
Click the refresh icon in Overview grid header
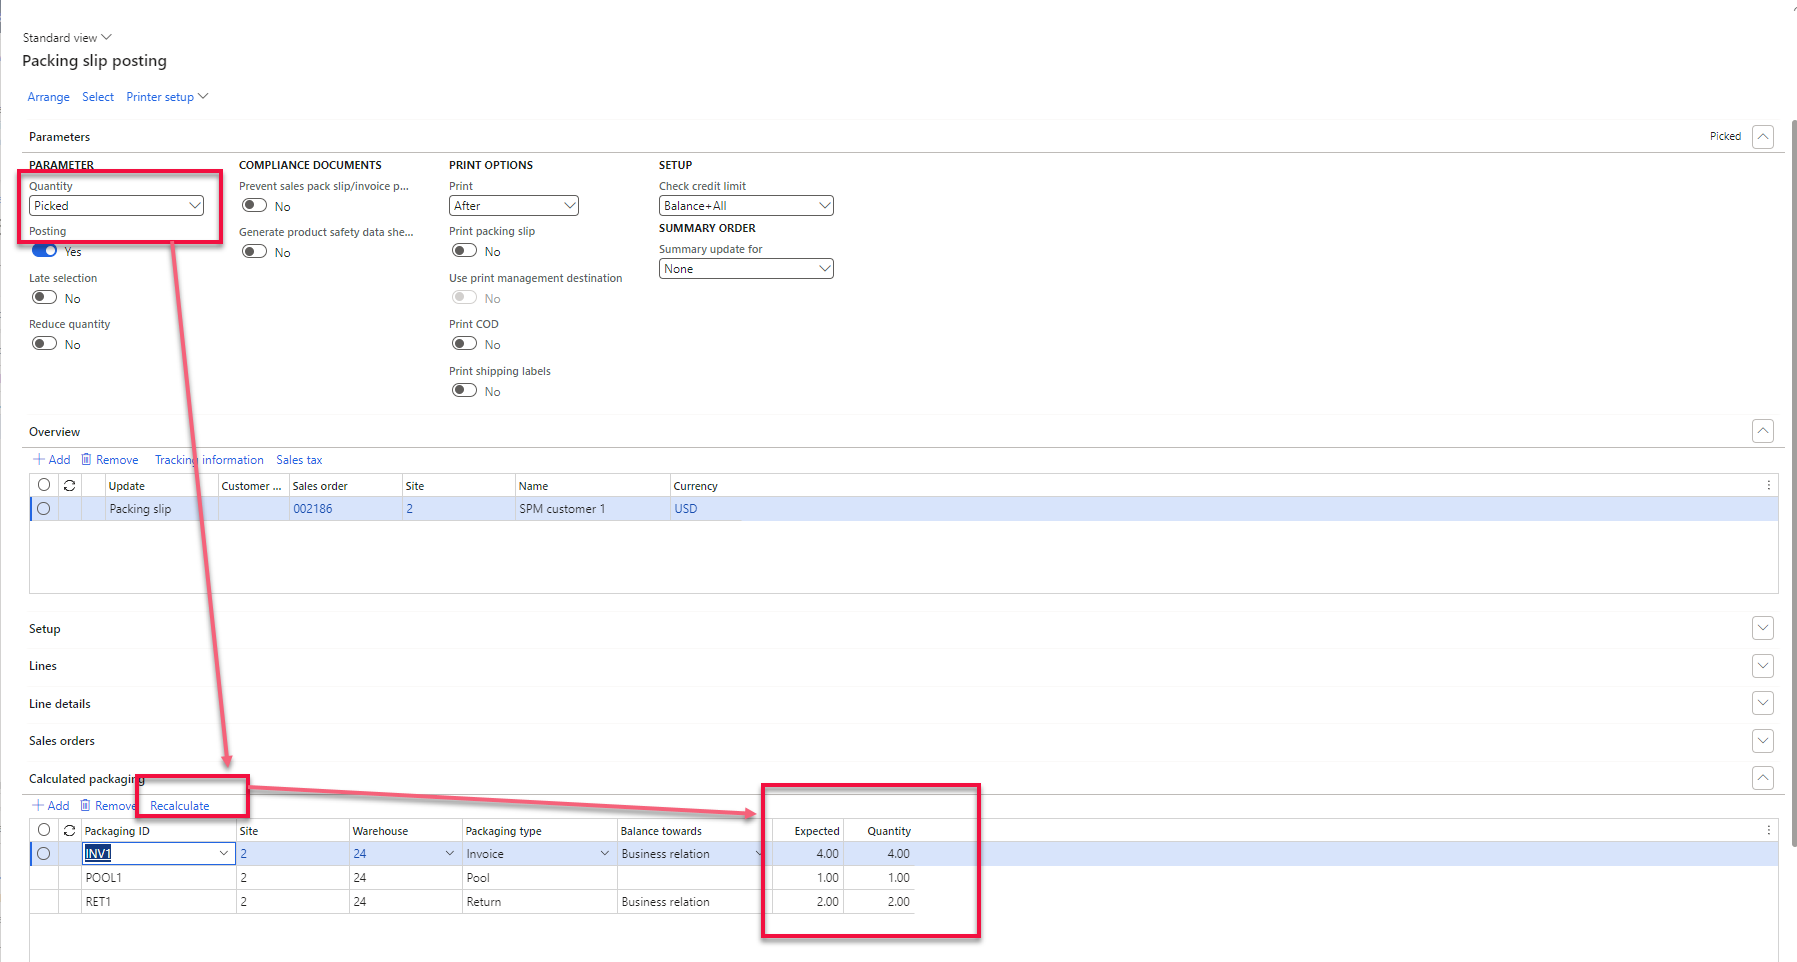69,485
